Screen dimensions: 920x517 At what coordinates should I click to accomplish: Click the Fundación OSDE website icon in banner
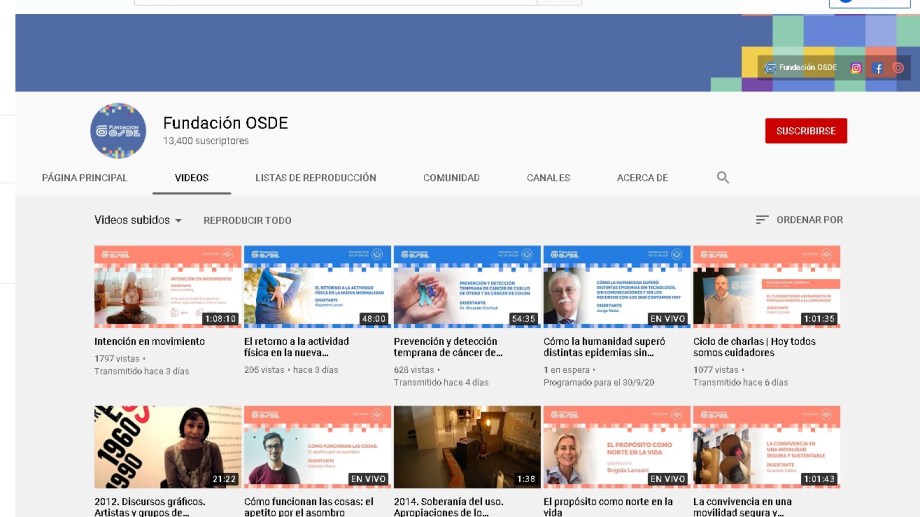[x=770, y=68]
